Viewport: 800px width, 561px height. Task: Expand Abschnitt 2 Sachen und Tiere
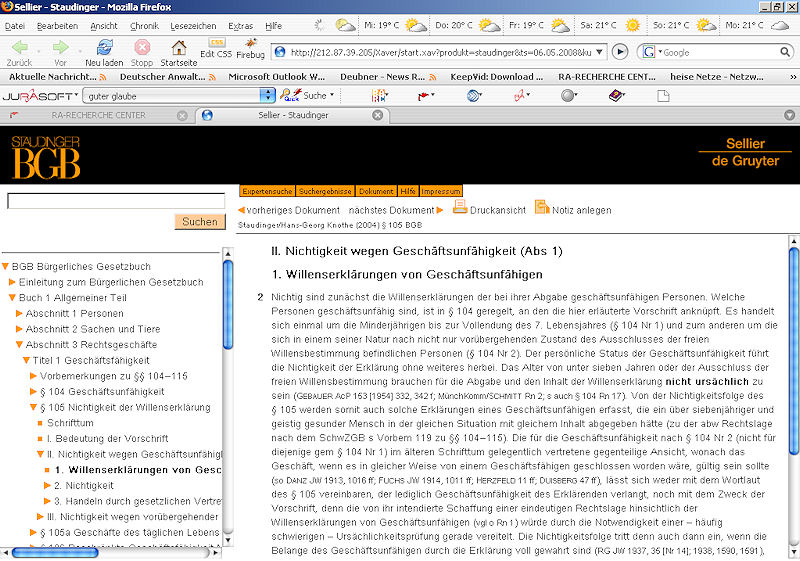click(x=20, y=329)
